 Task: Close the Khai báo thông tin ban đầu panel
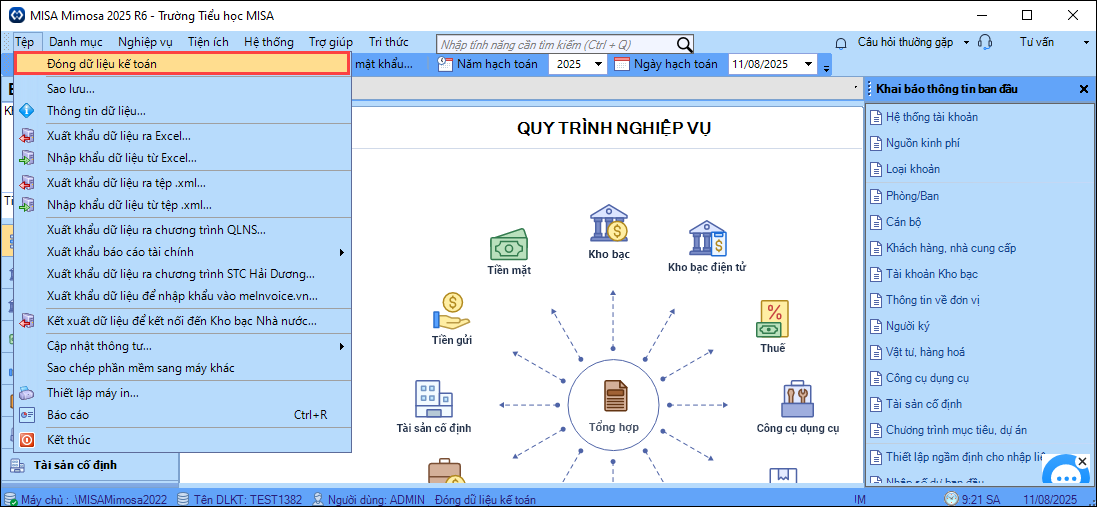[1084, 89]
